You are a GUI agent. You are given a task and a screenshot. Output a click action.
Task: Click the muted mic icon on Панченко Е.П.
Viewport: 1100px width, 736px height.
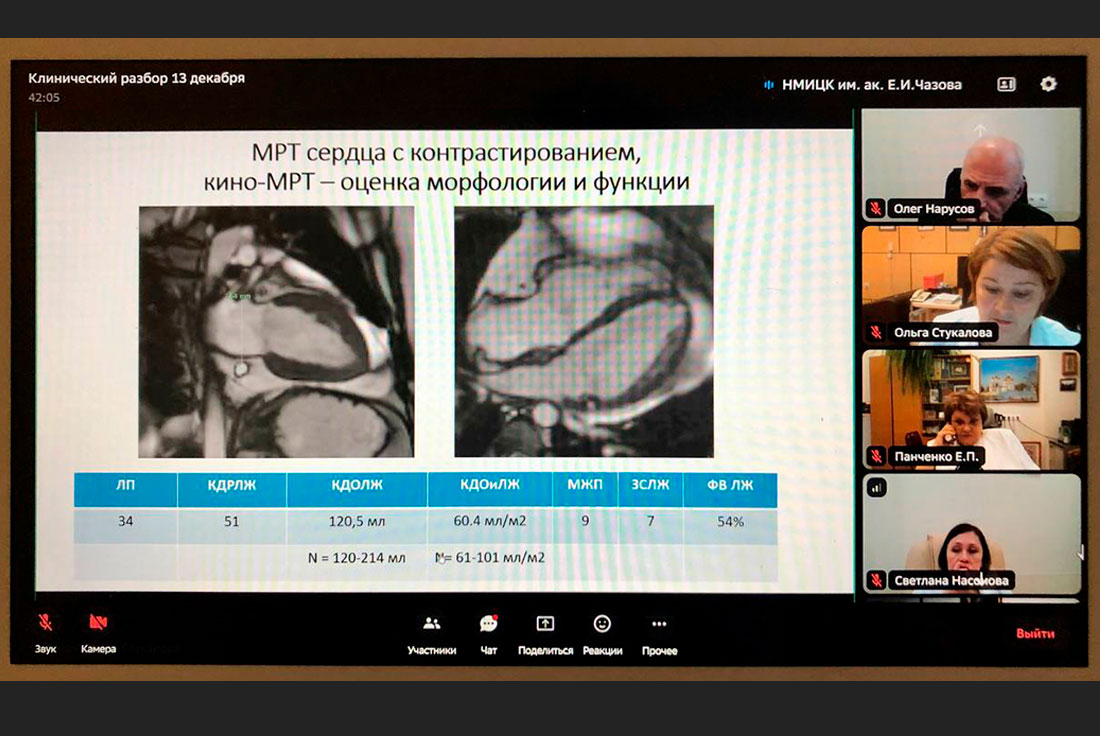(x=876, y=456)
